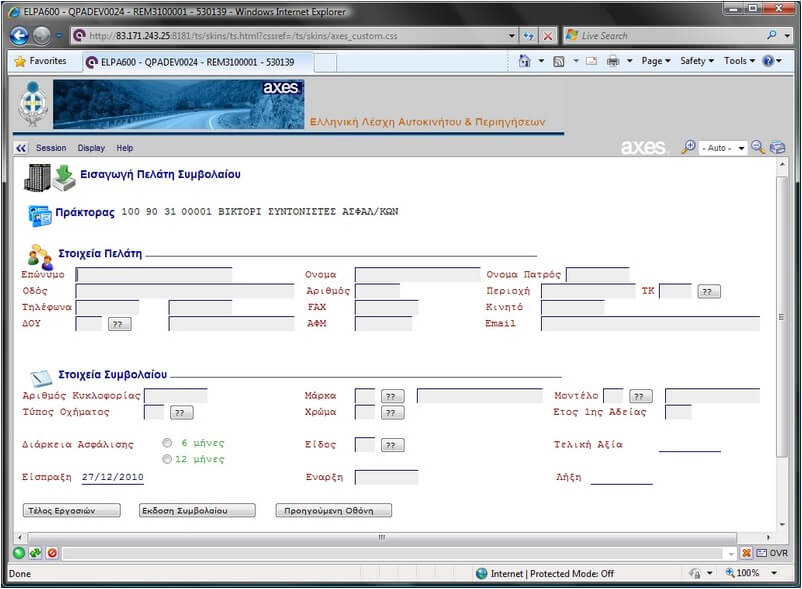Screen dimensions: 802x589
Task: Click the browser Forward arrow button
Action: coord(41,36)
